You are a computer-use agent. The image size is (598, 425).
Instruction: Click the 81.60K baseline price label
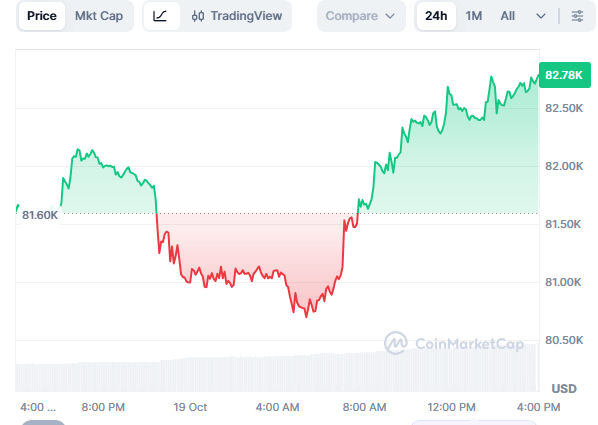coord(40,215)
